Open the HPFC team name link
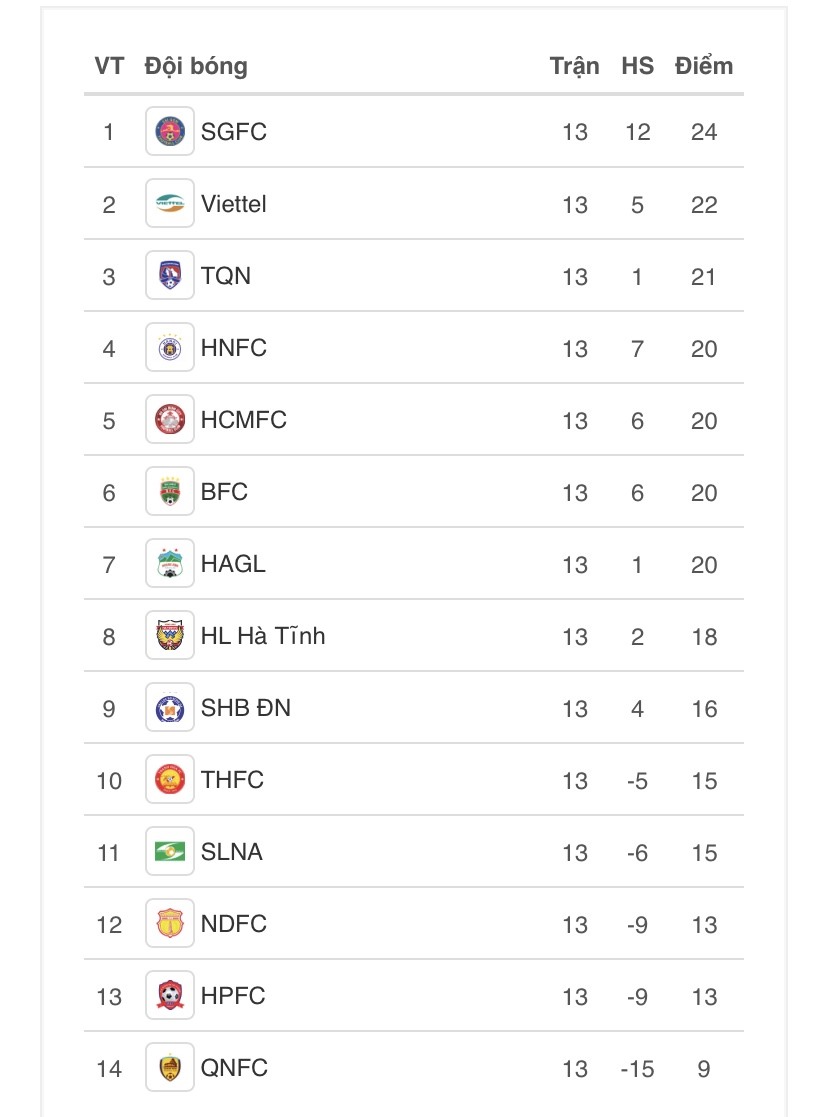Screen dimensions: 828x1117 (233, 996)
